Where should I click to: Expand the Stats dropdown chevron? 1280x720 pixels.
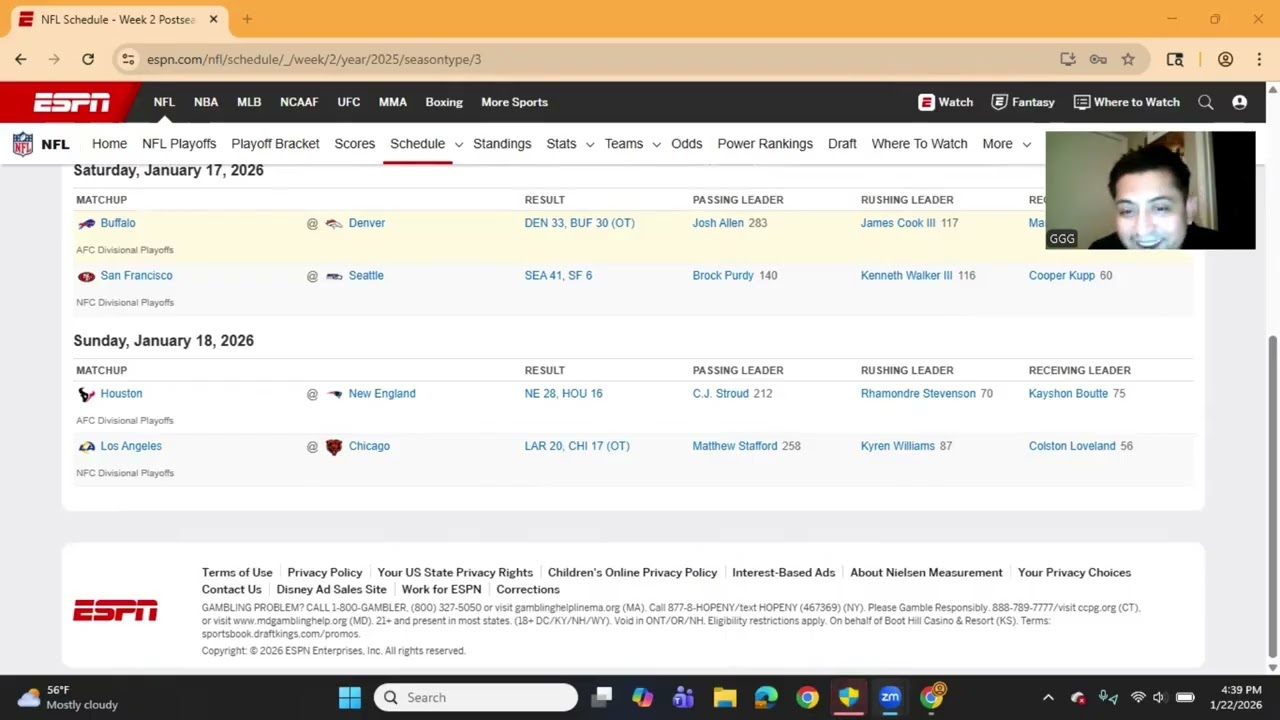pos(590,144)
